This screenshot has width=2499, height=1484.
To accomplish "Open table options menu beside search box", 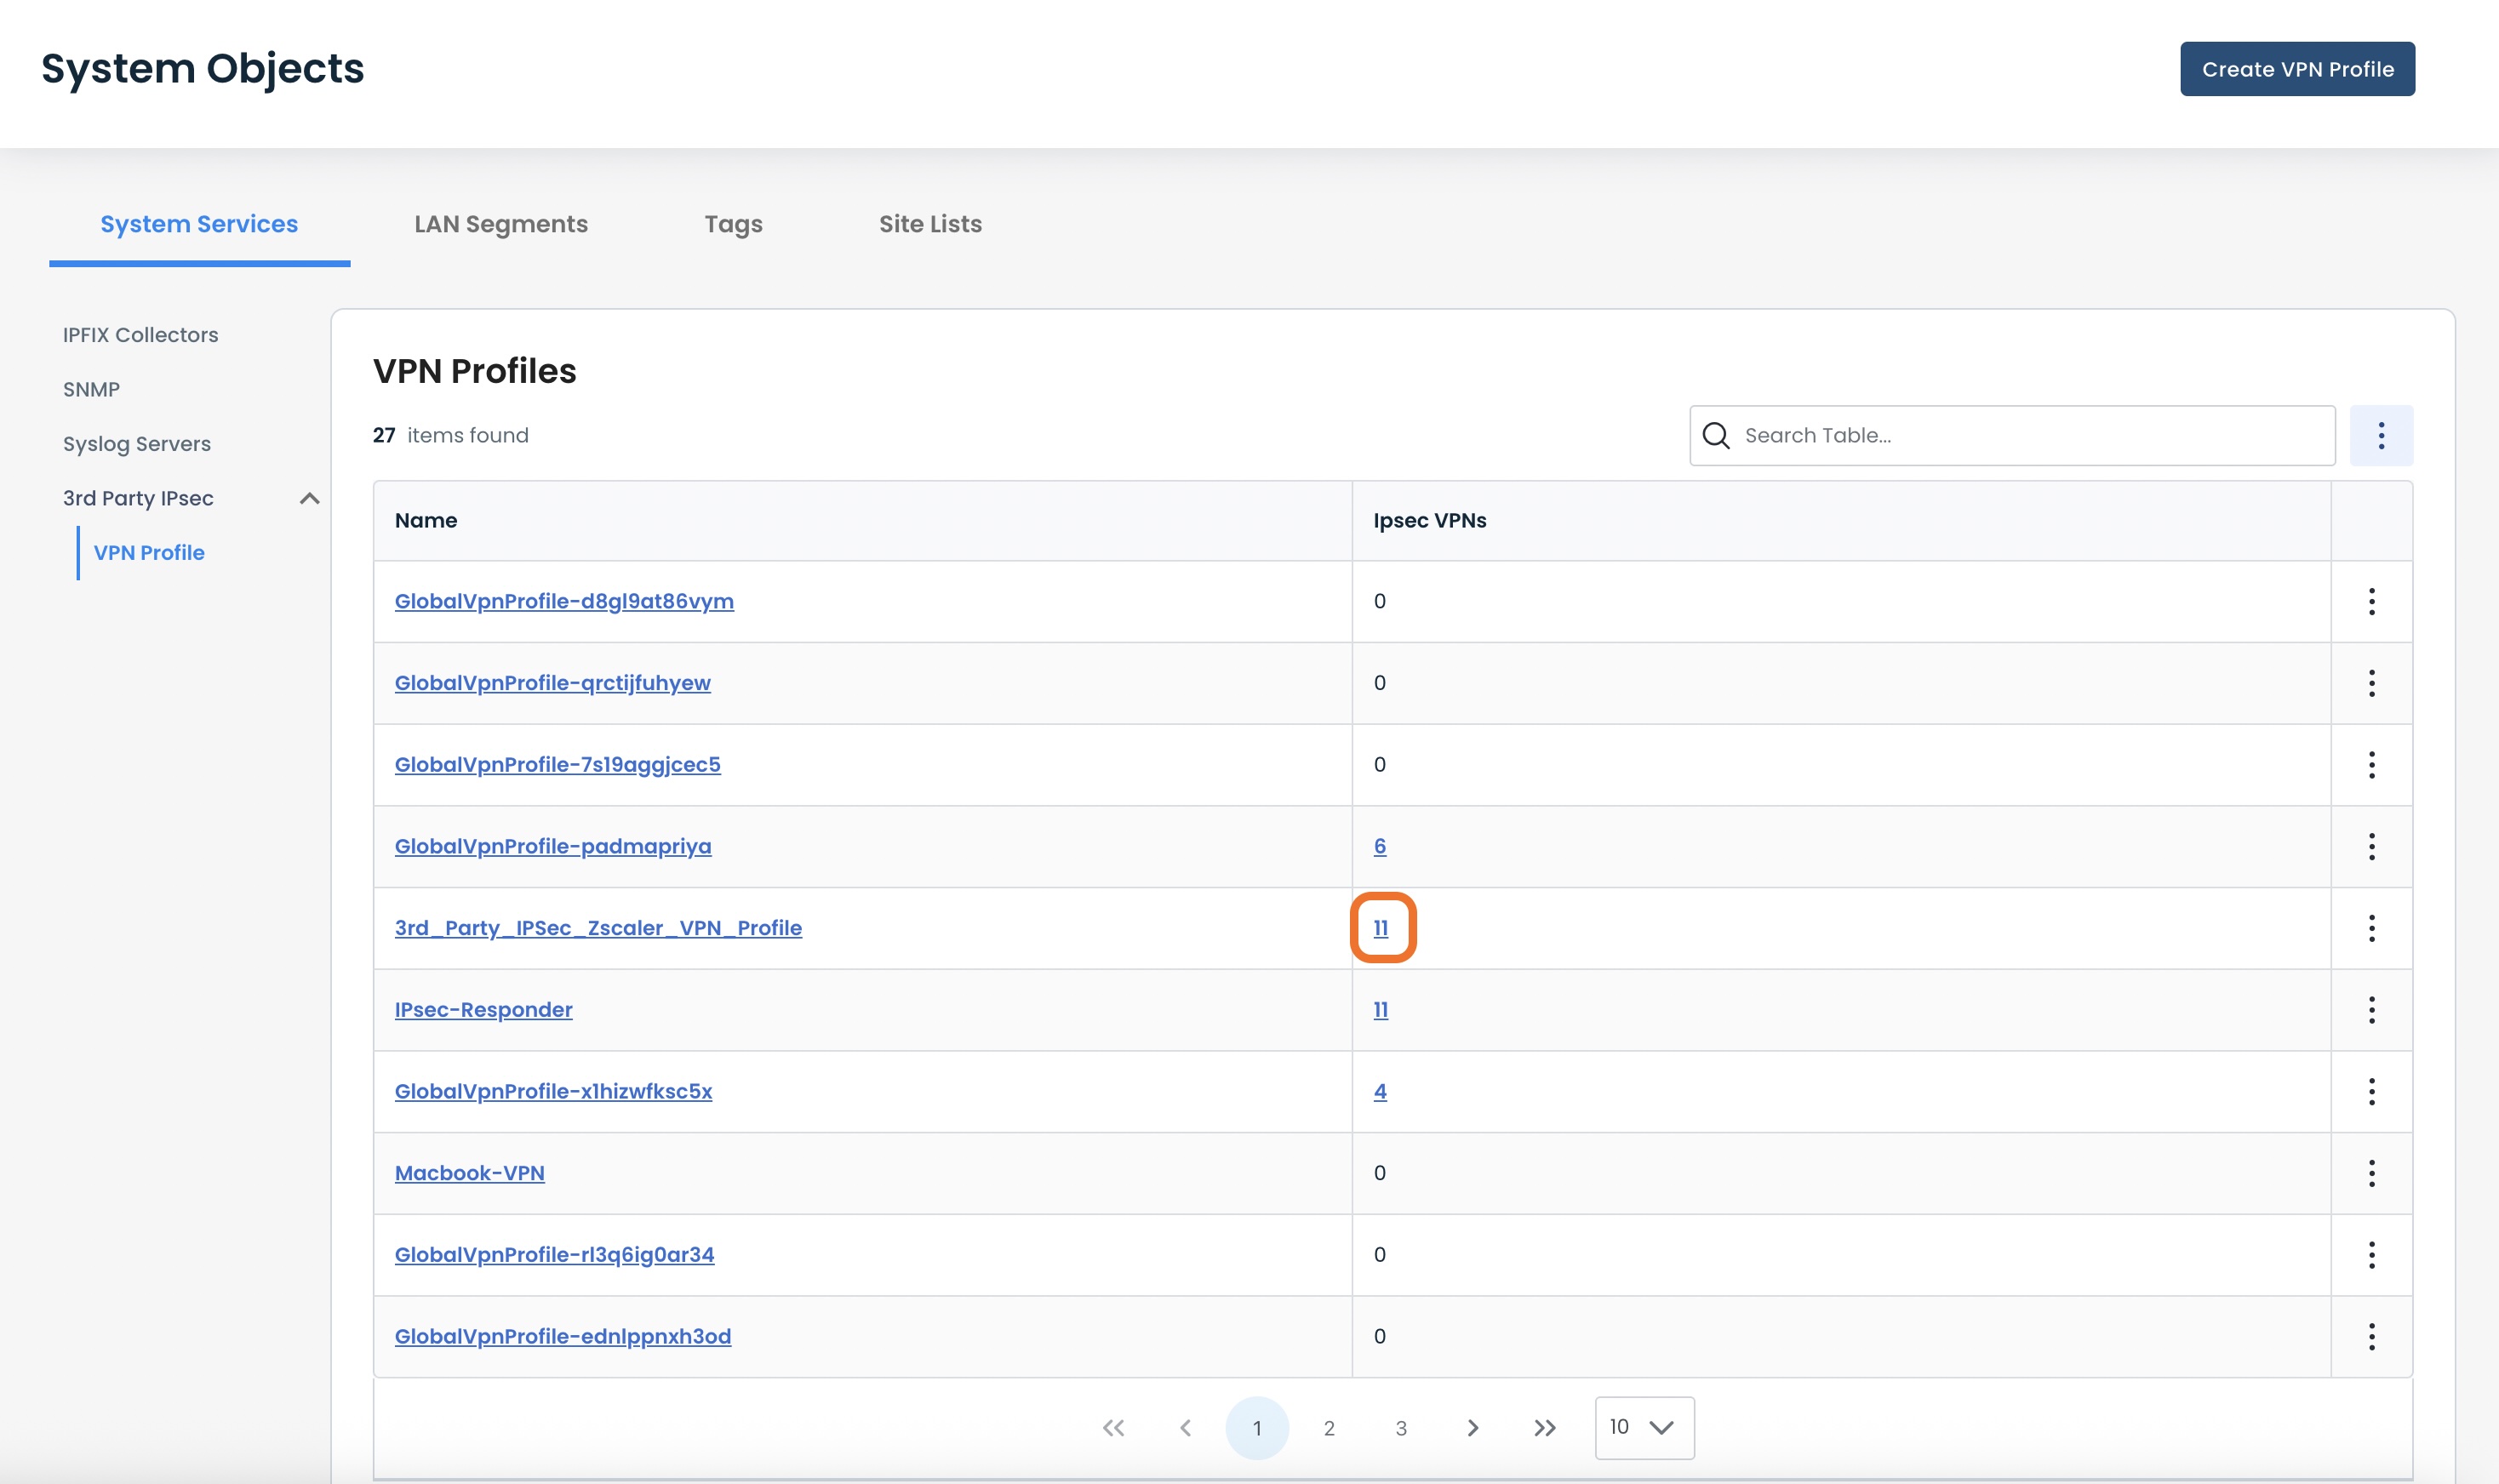I will [x=2381, y=435].
